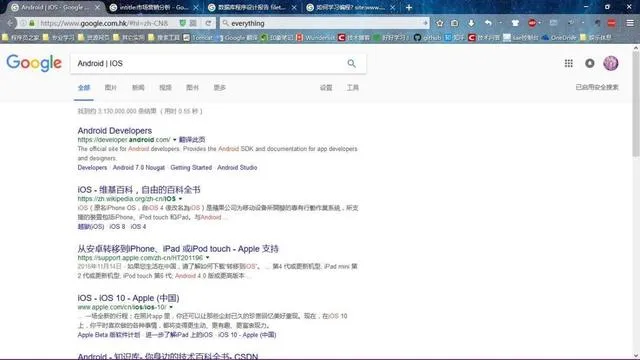This screenshot has height=360, width=640.
Task: Focus the toolbar search box 'everything'
Action: coord(324,23)
